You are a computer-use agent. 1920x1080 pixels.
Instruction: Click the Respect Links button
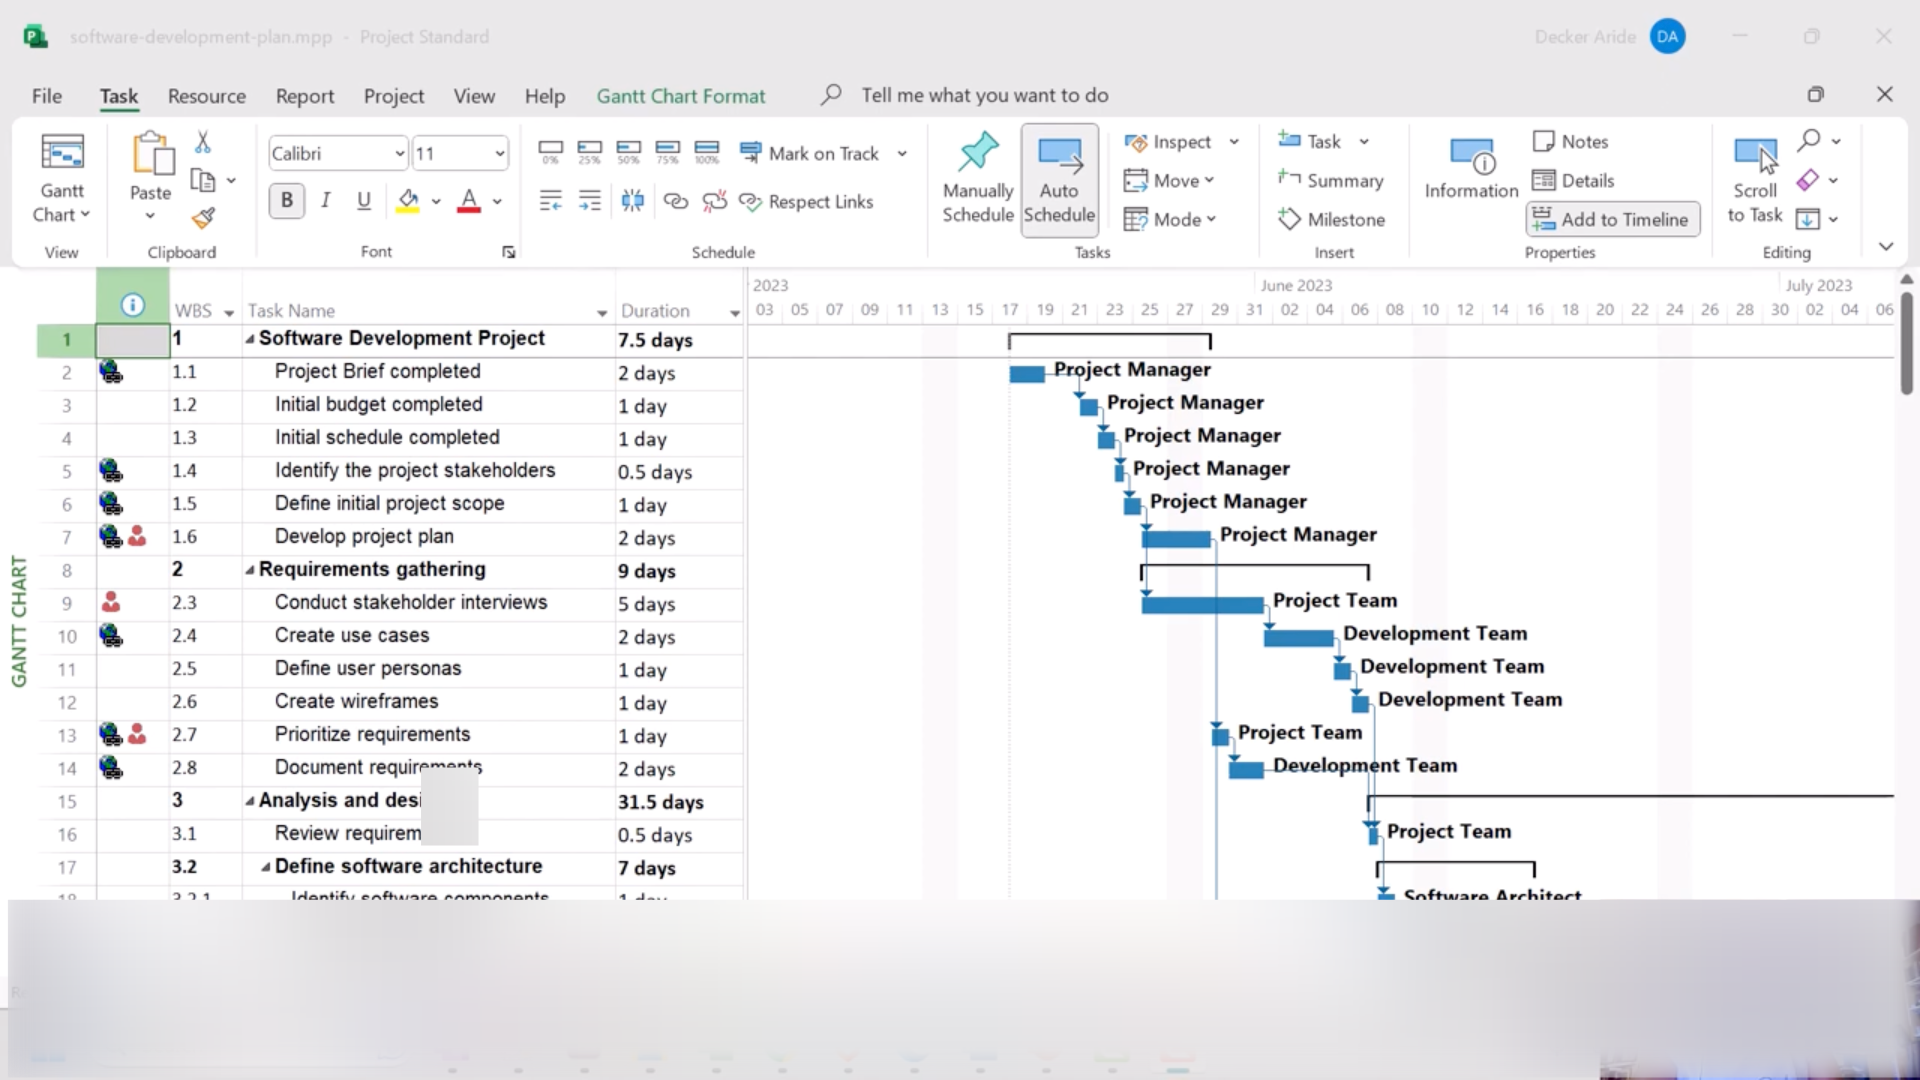coord(806,201)
